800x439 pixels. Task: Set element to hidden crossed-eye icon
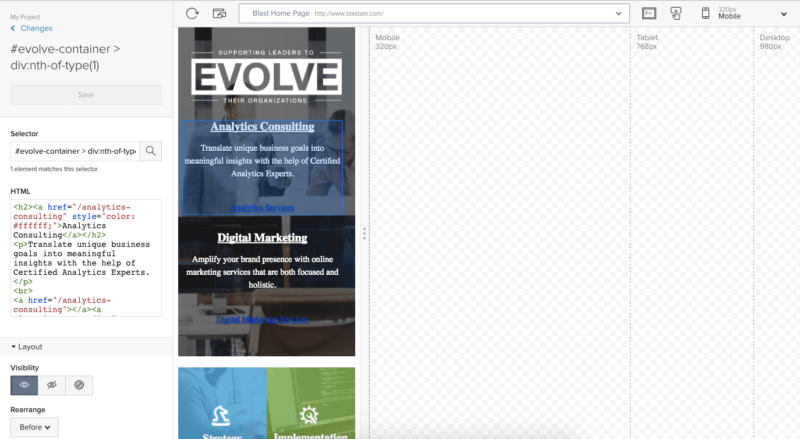[52, 385]
